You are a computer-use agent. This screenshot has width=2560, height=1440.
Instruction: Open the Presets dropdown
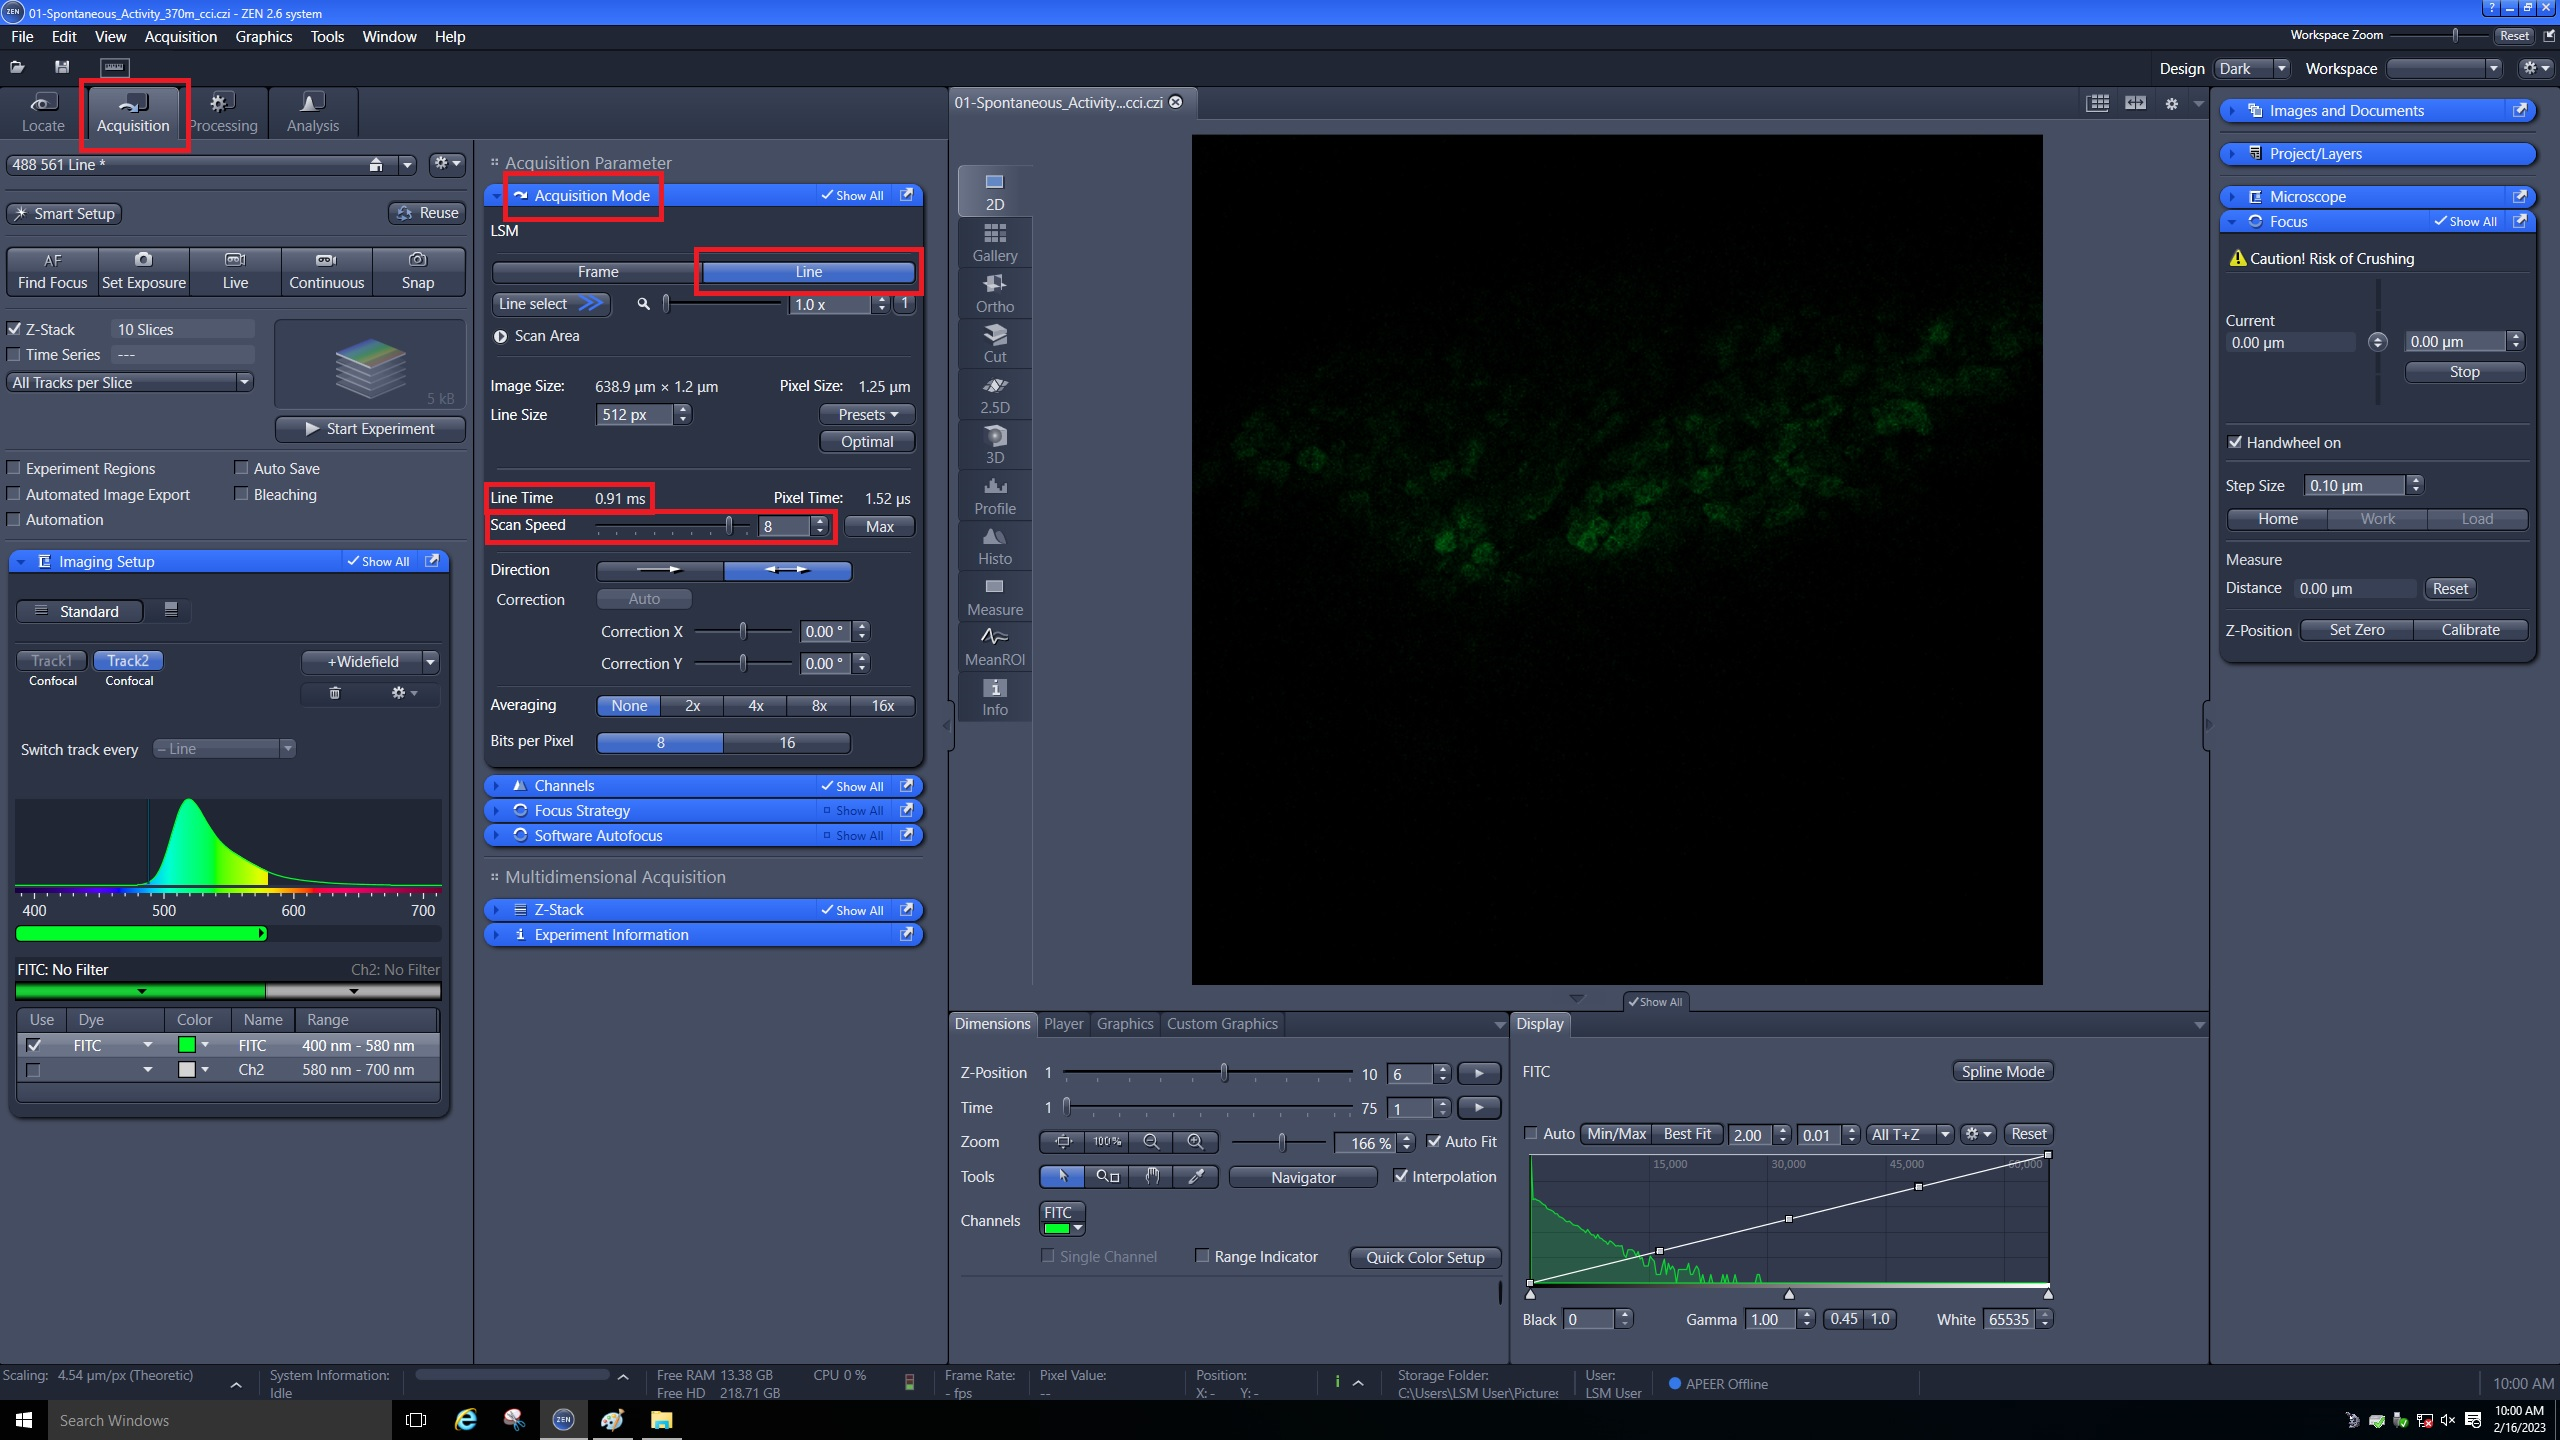coord(866,414)
